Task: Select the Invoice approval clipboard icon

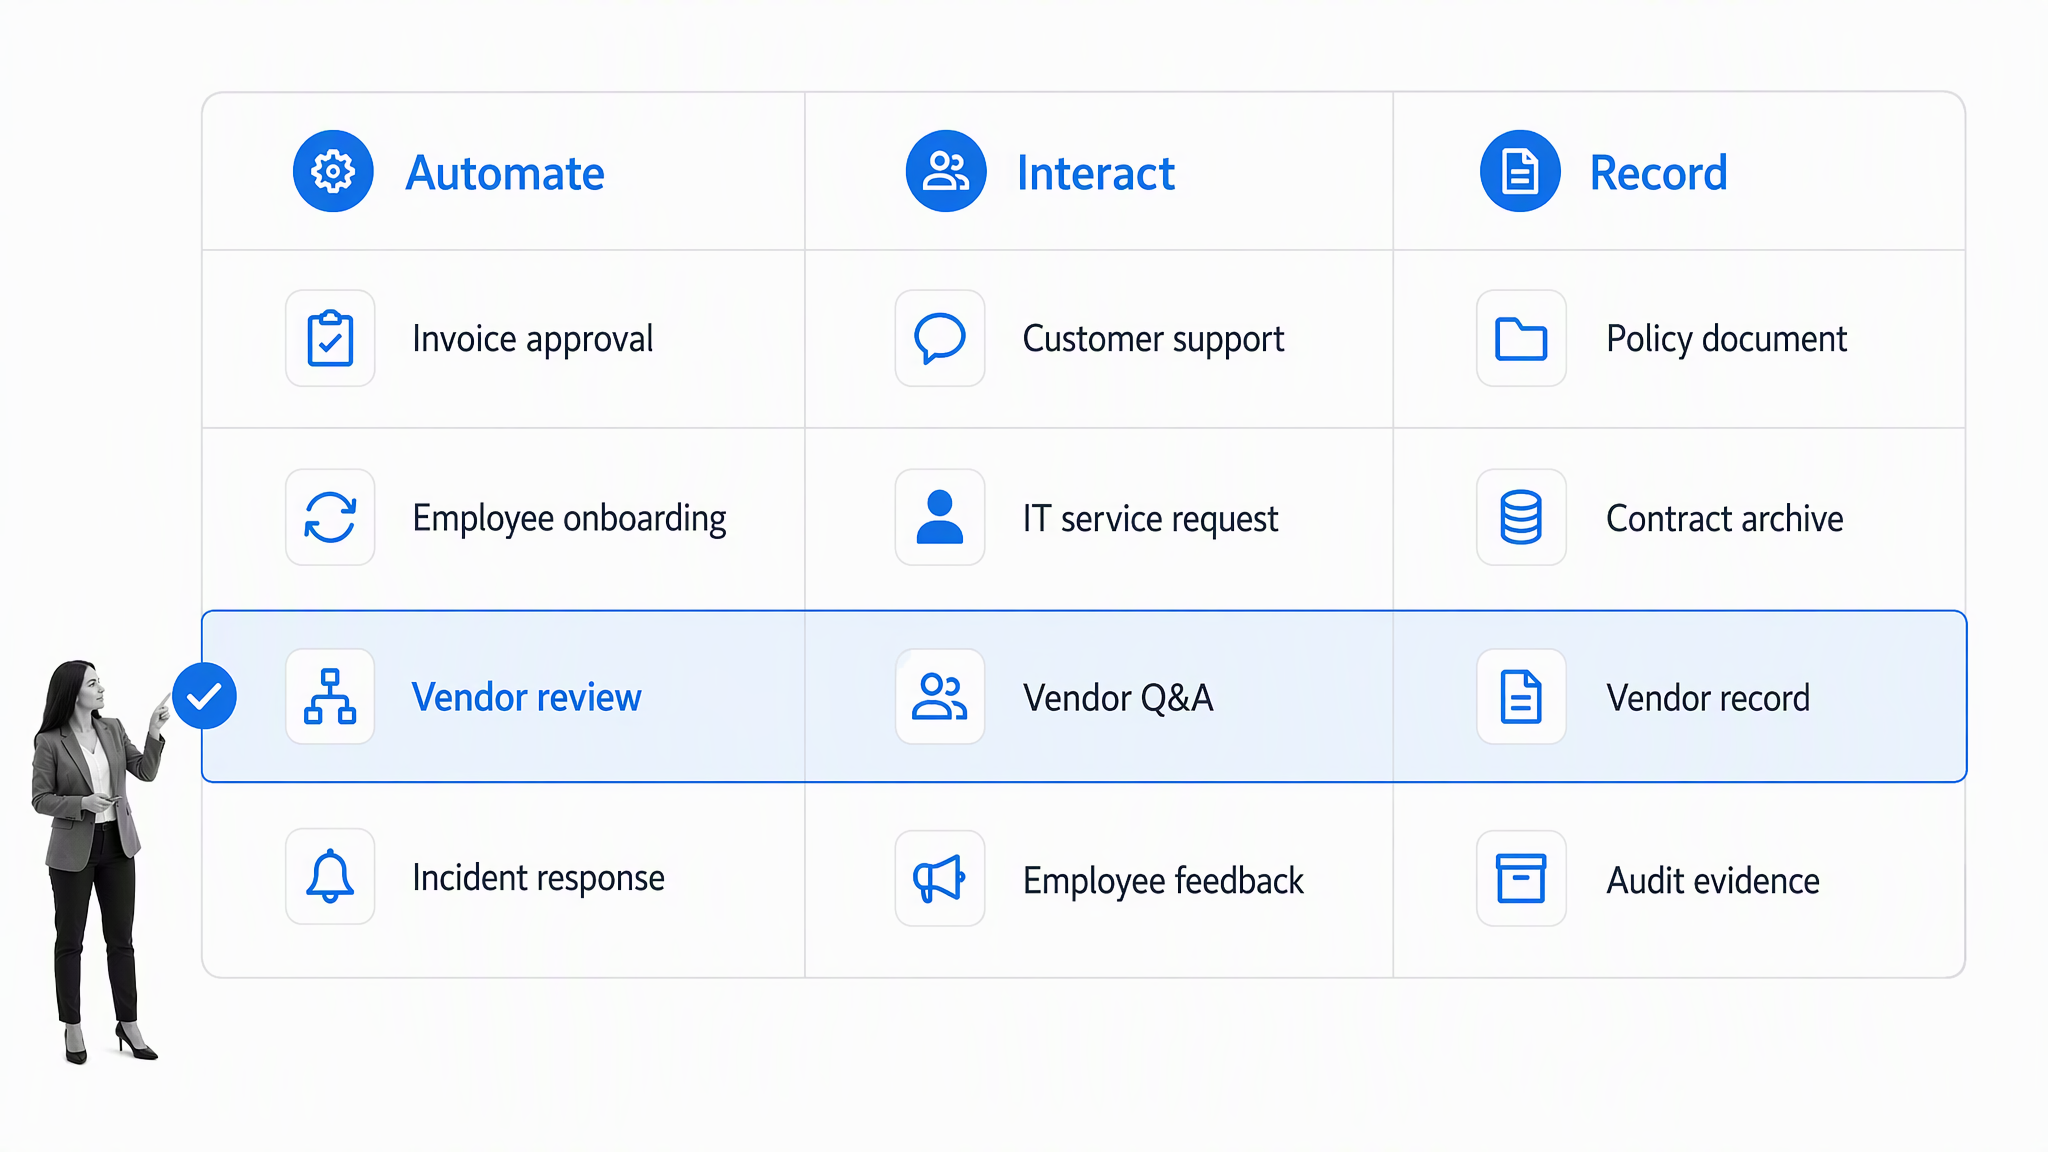Action: coord(330,338)
